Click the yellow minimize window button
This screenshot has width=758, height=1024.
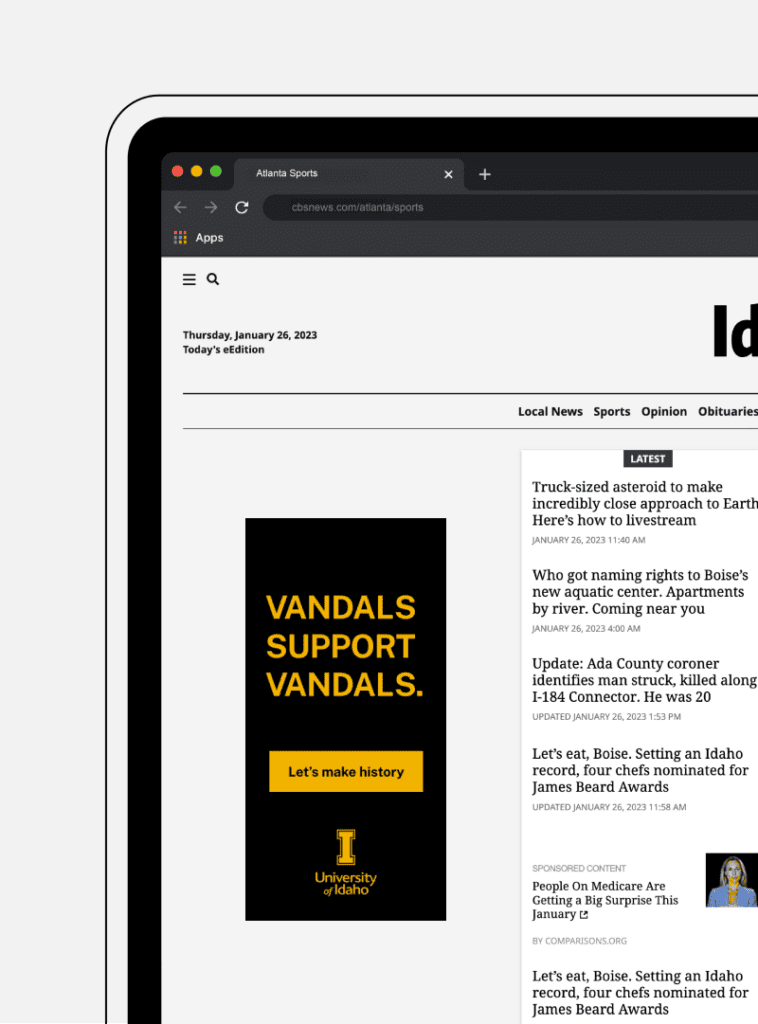pyautogui.click(x=197, y=171)
